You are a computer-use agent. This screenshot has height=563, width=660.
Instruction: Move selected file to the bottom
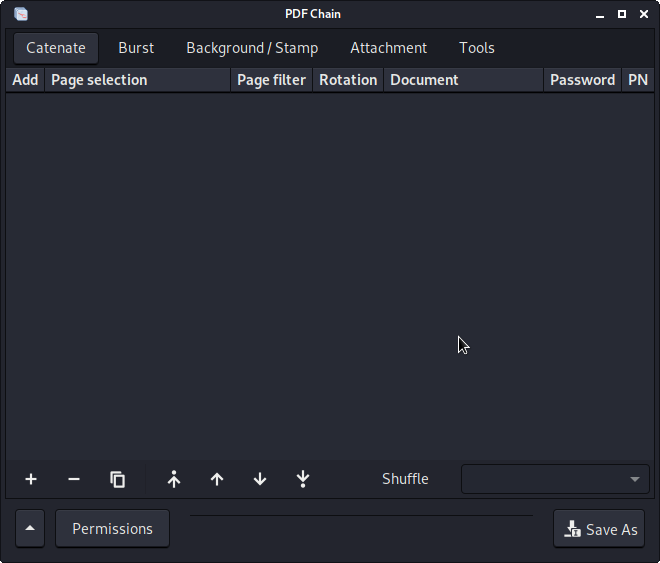303,479
